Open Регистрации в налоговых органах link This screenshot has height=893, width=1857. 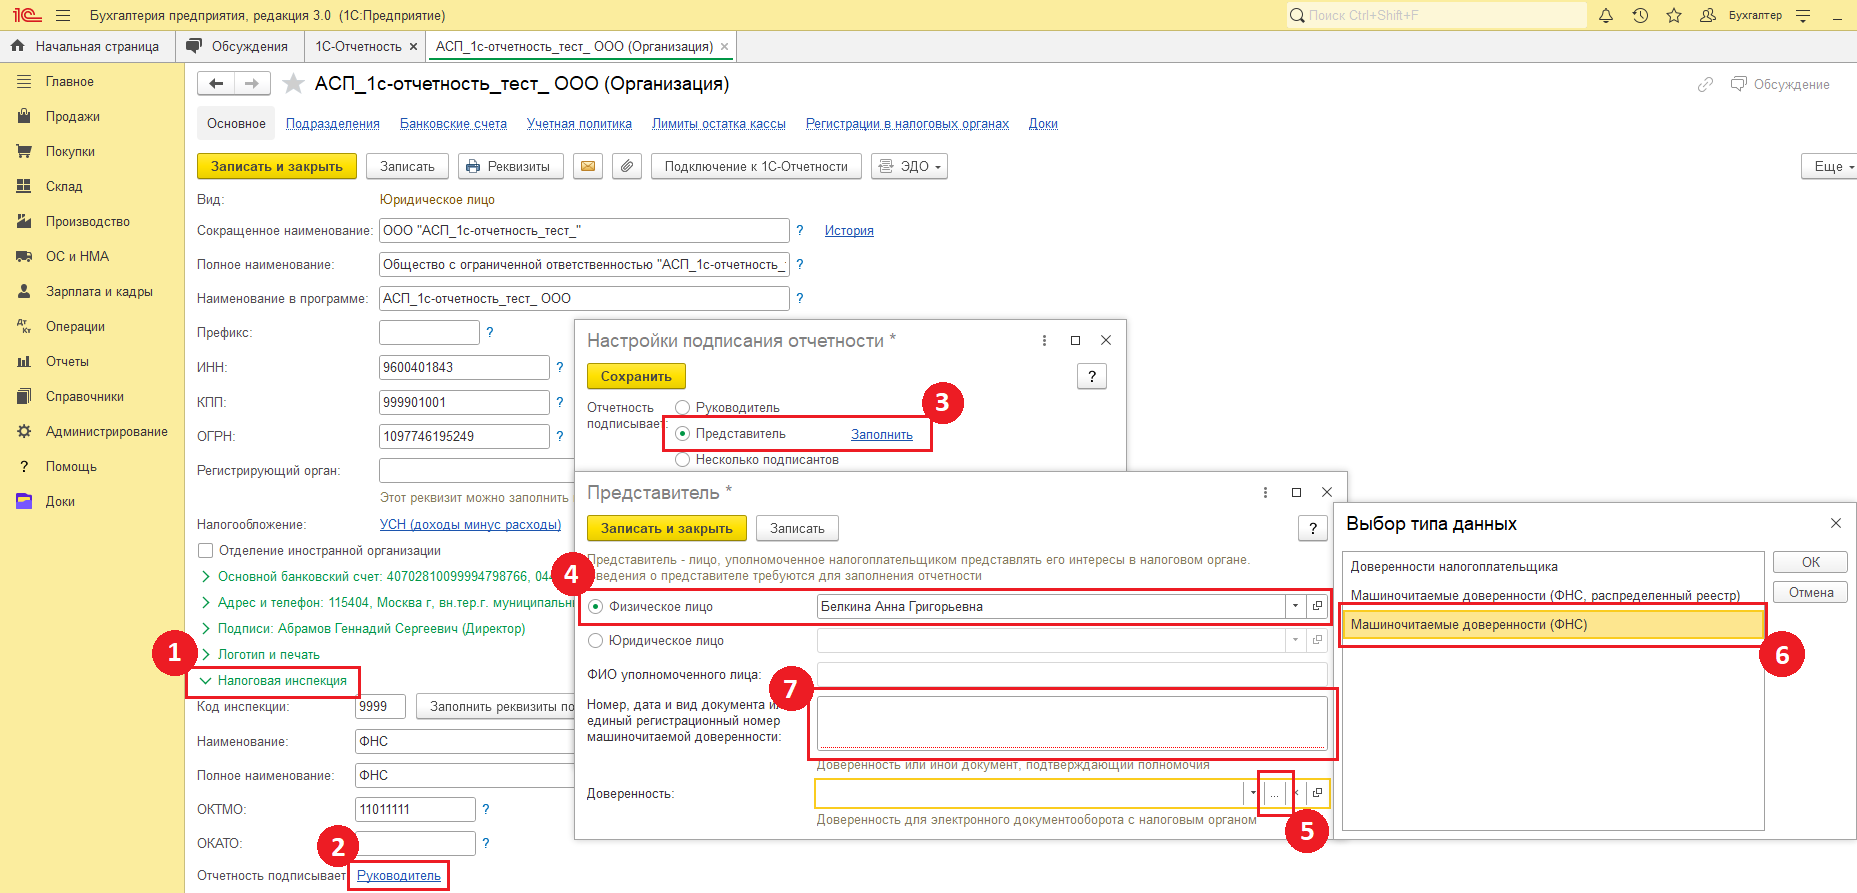click(x=907, y=124)
